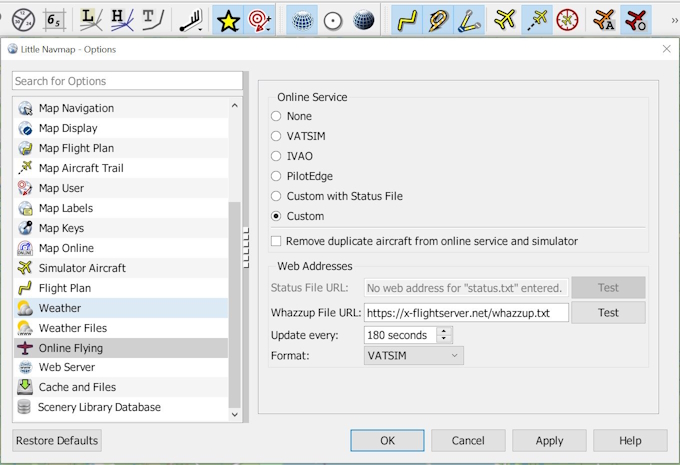Center map using circle dot icon
Image resolution: width=680 pixels, height=465 pixels.
[x=333, y=20]
